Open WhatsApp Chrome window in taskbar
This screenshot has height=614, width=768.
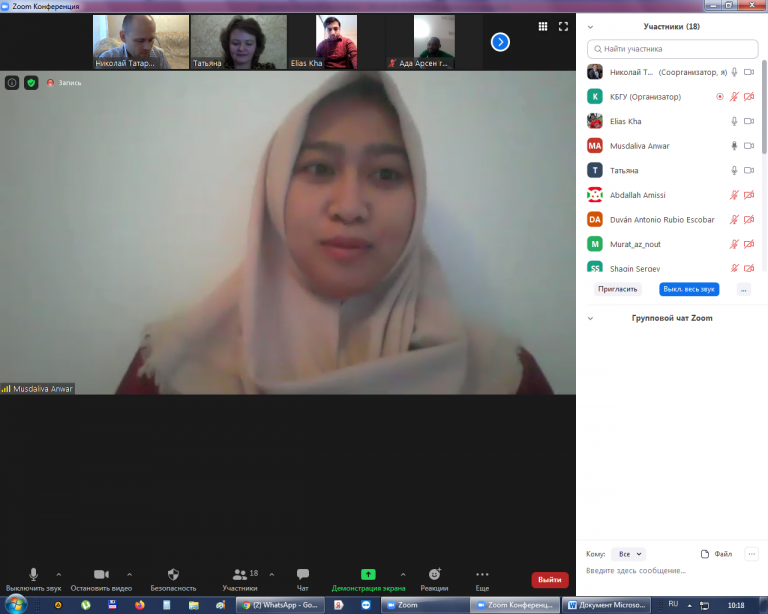[x=281, y=605]
